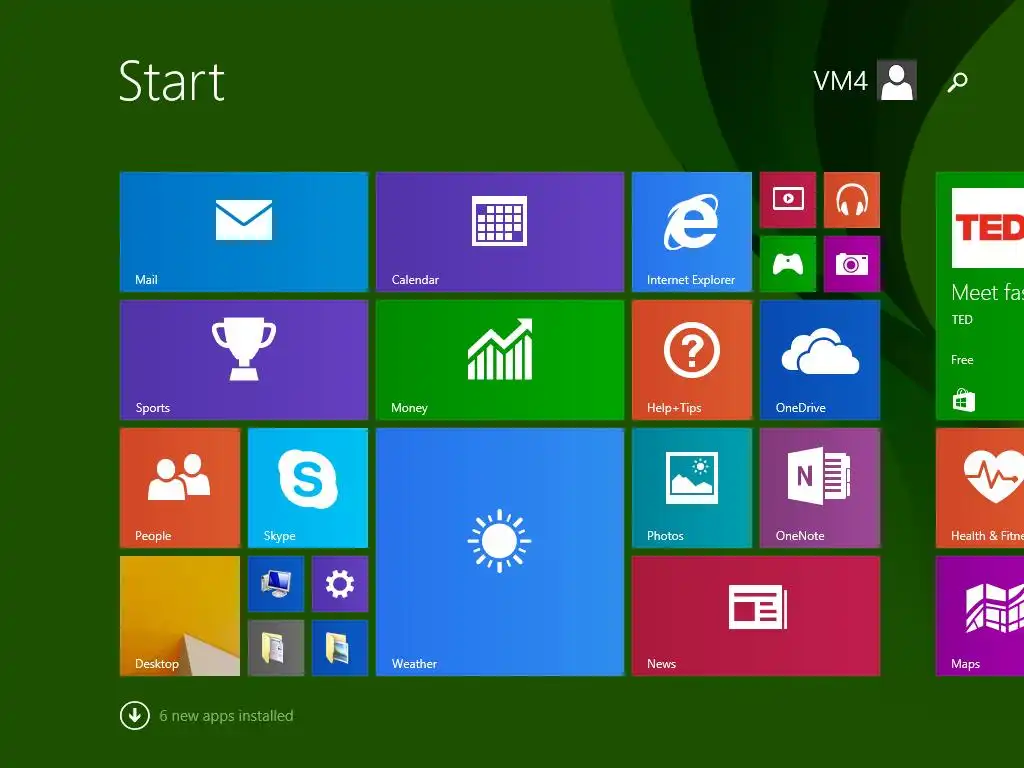This screenshot has height=768, width=1024.
Task: Open the People tile
Action: click(x=180, y=488)
